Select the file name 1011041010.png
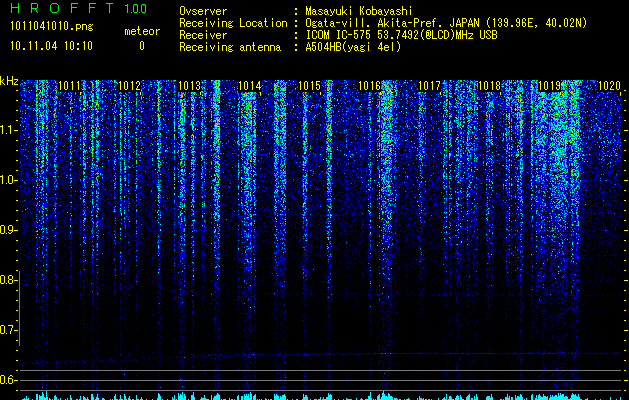 tap(52, 26)
